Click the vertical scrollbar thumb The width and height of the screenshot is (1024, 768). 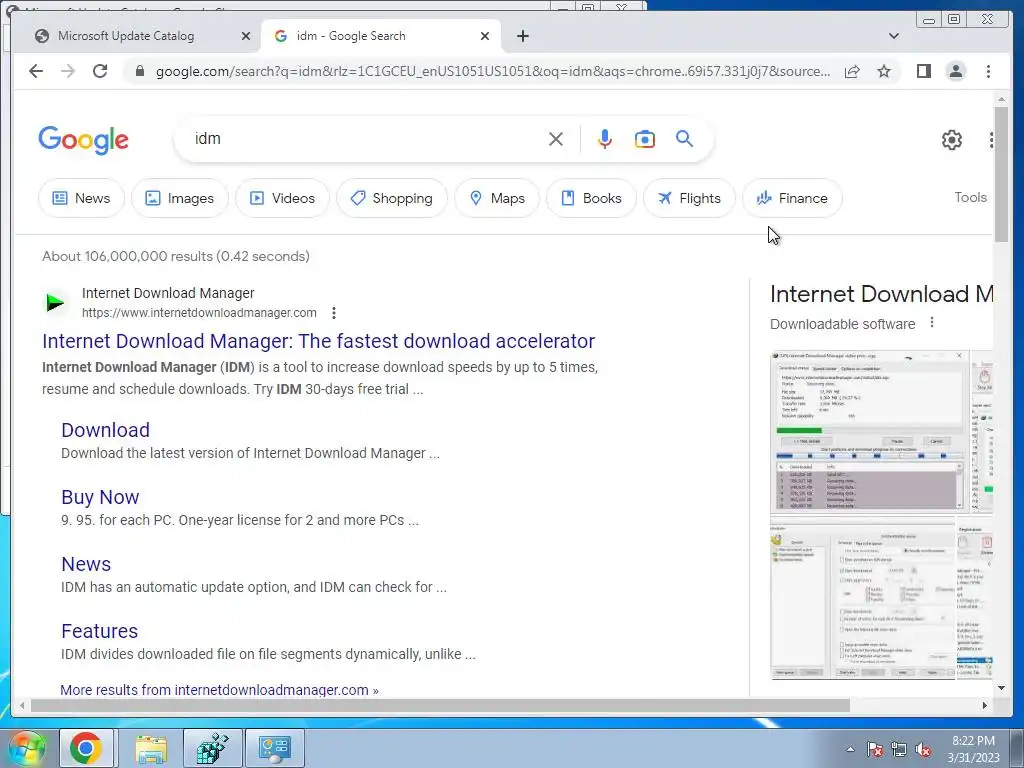[1001, 174]
